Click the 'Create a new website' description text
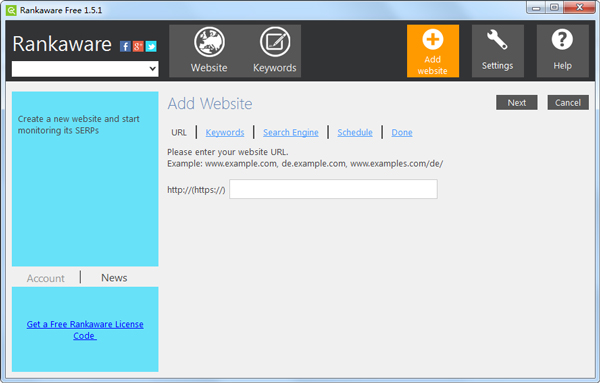Viewport: 600px width, 383px height. [x=78, y=125]
